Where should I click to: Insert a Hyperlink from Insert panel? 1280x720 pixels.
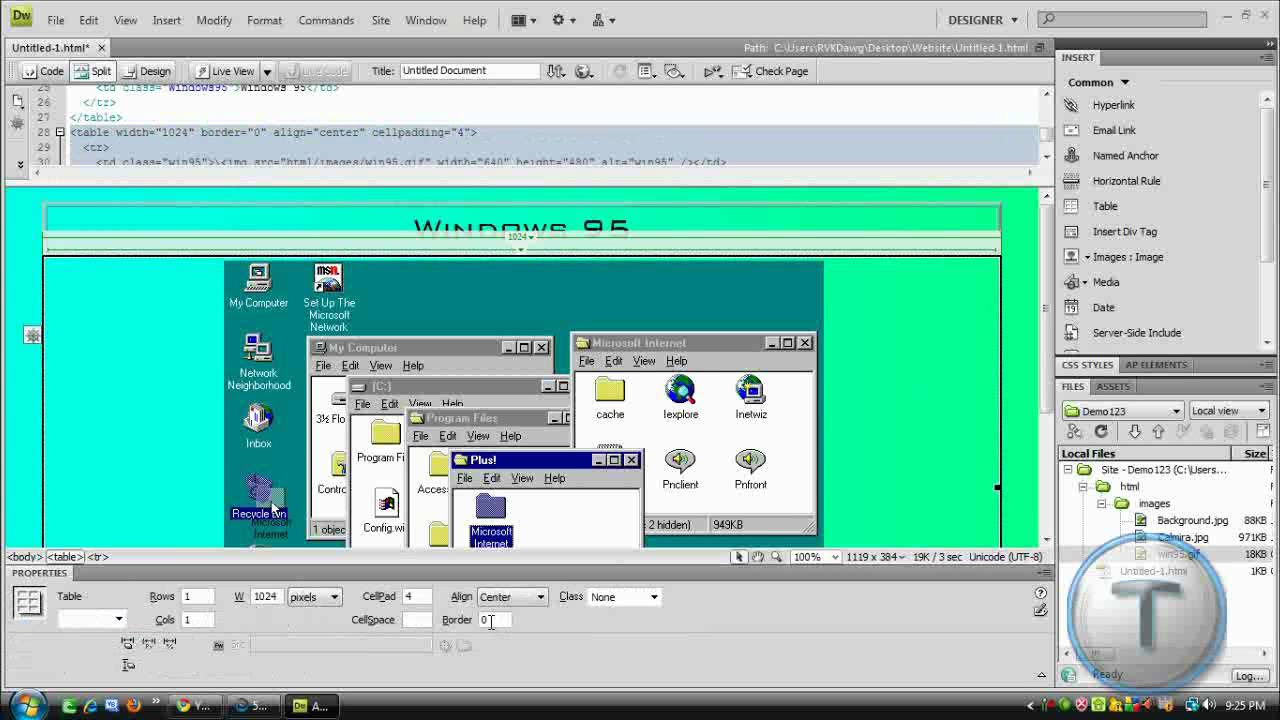point(1113,105)
